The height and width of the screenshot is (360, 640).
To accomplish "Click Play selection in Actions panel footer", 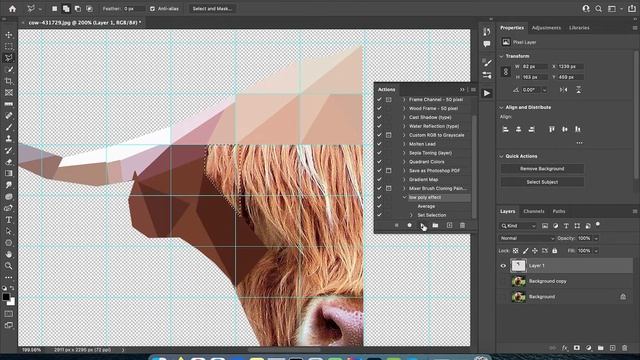I will (422, 225).
